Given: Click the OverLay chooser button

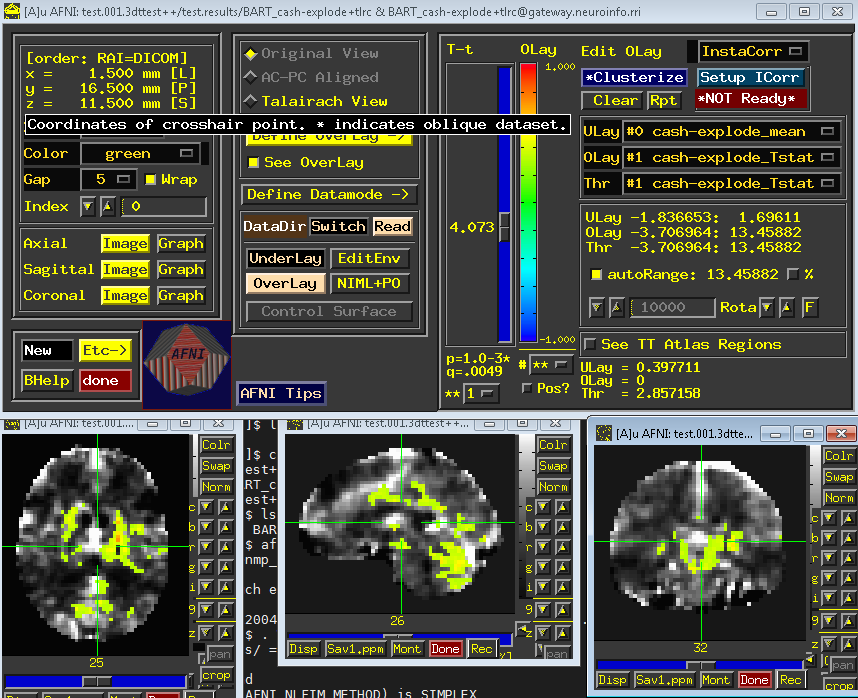Looking at the screenshot, I should click(x=285, y=284).
